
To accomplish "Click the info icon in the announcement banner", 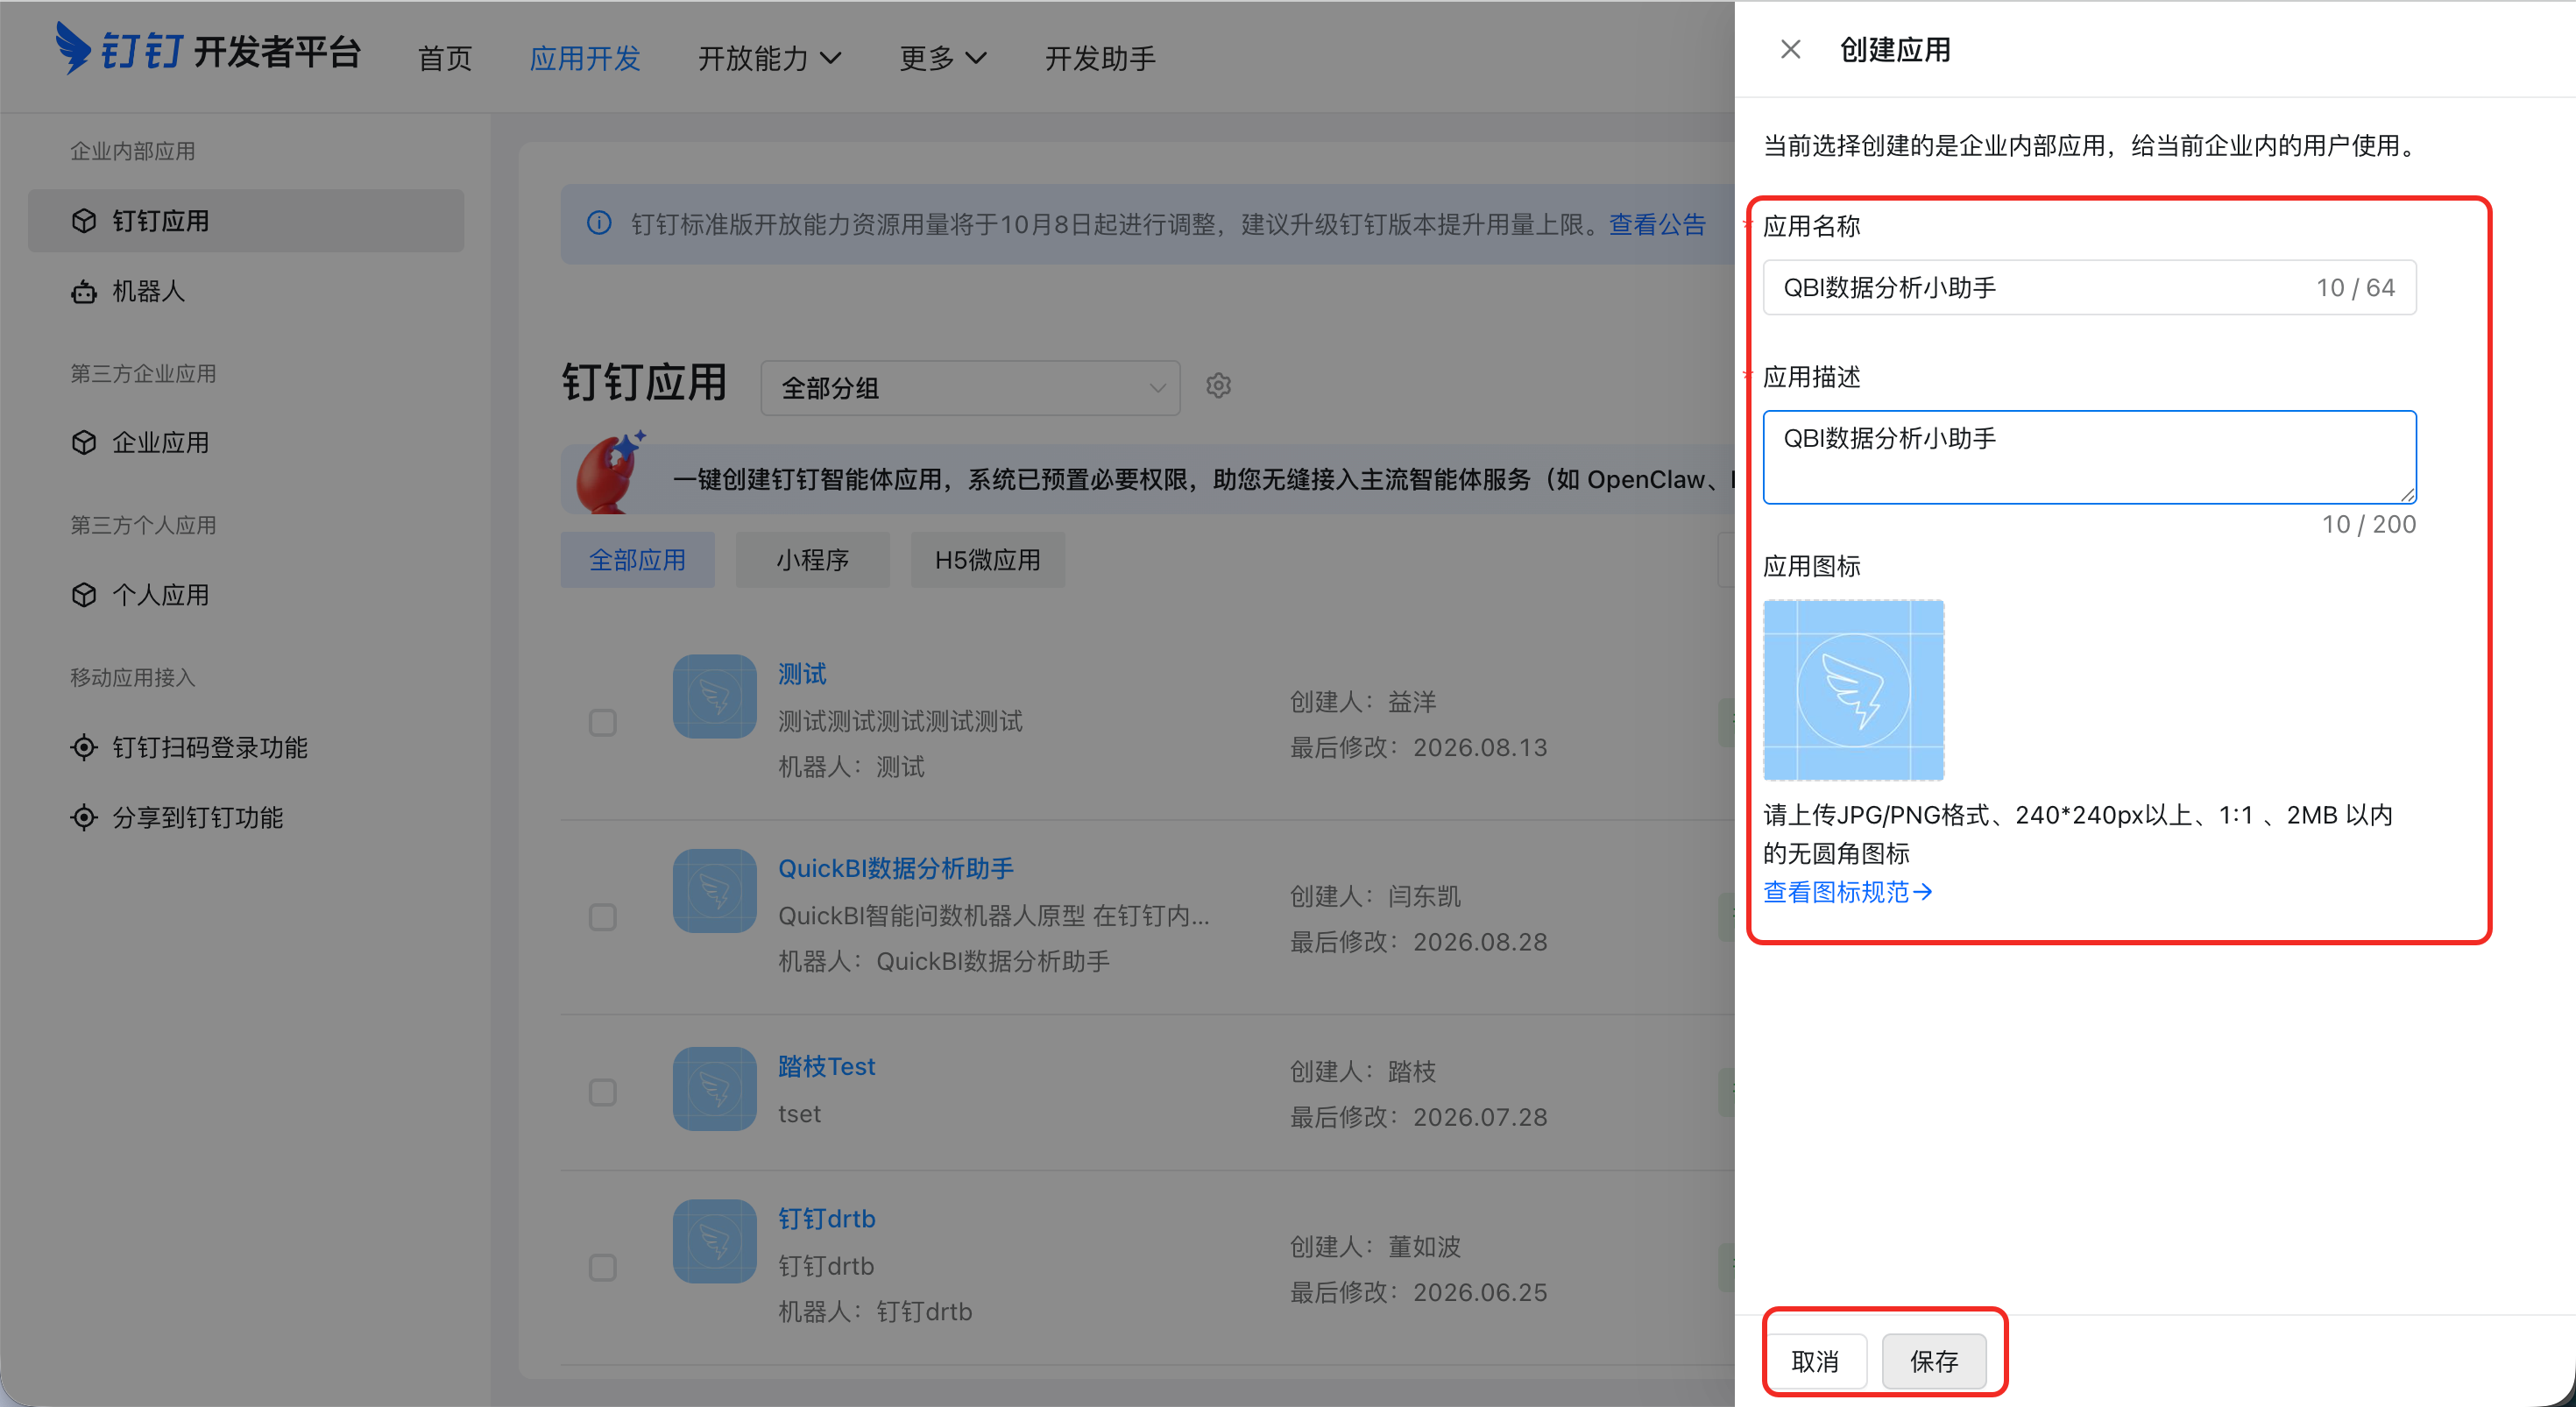I will click(599, 223).
